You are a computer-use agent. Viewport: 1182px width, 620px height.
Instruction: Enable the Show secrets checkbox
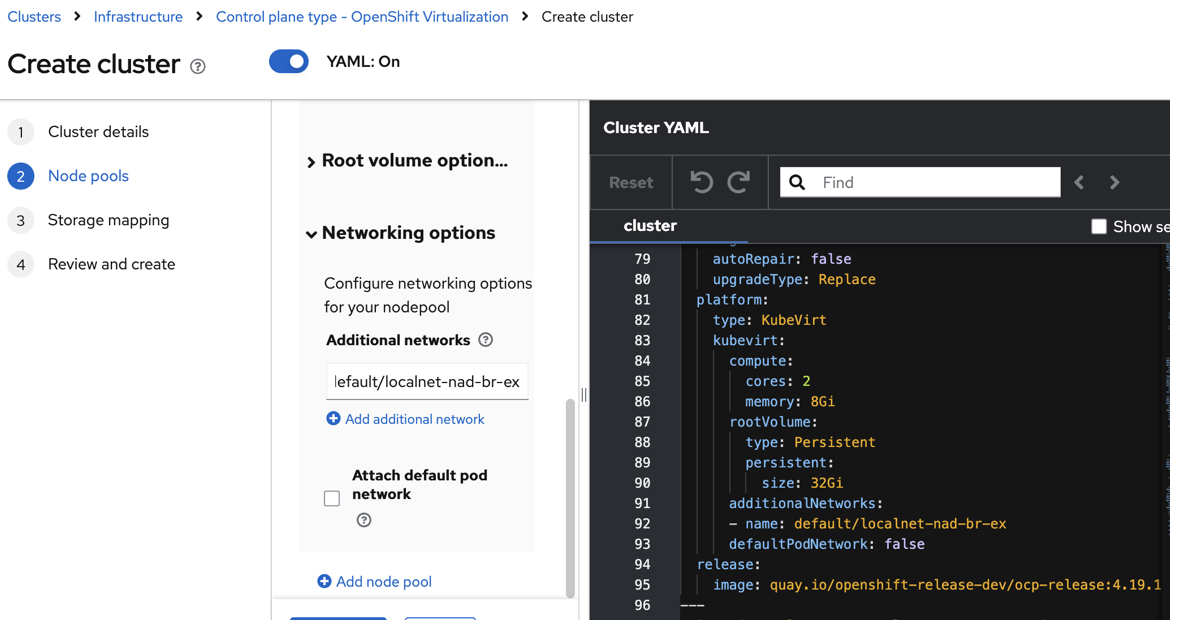pos(1099,227)
